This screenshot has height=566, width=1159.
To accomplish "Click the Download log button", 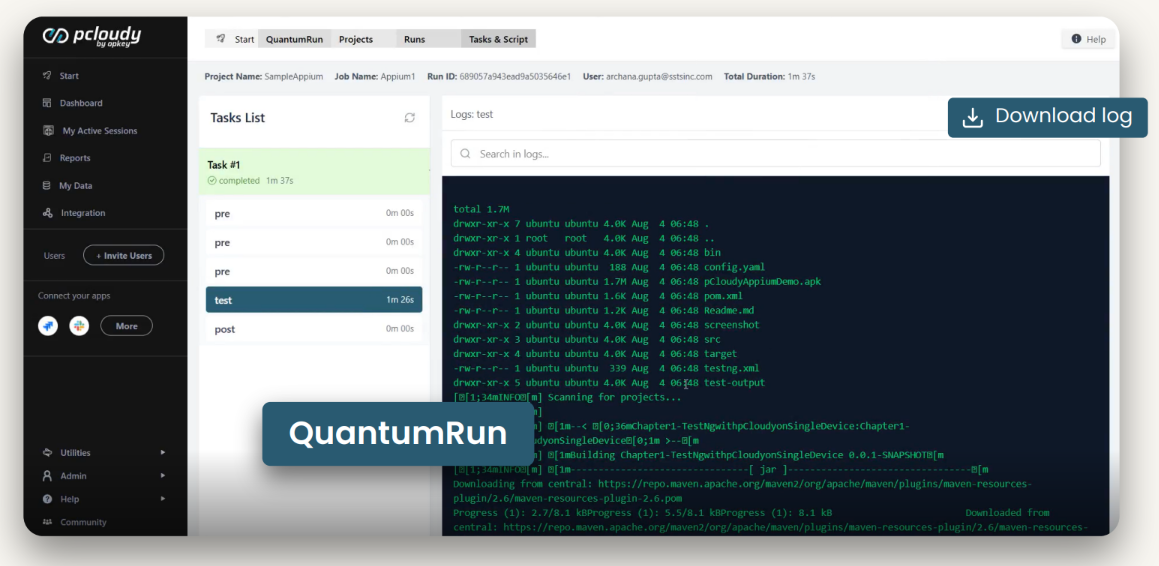I will [x=1047, y=117].
